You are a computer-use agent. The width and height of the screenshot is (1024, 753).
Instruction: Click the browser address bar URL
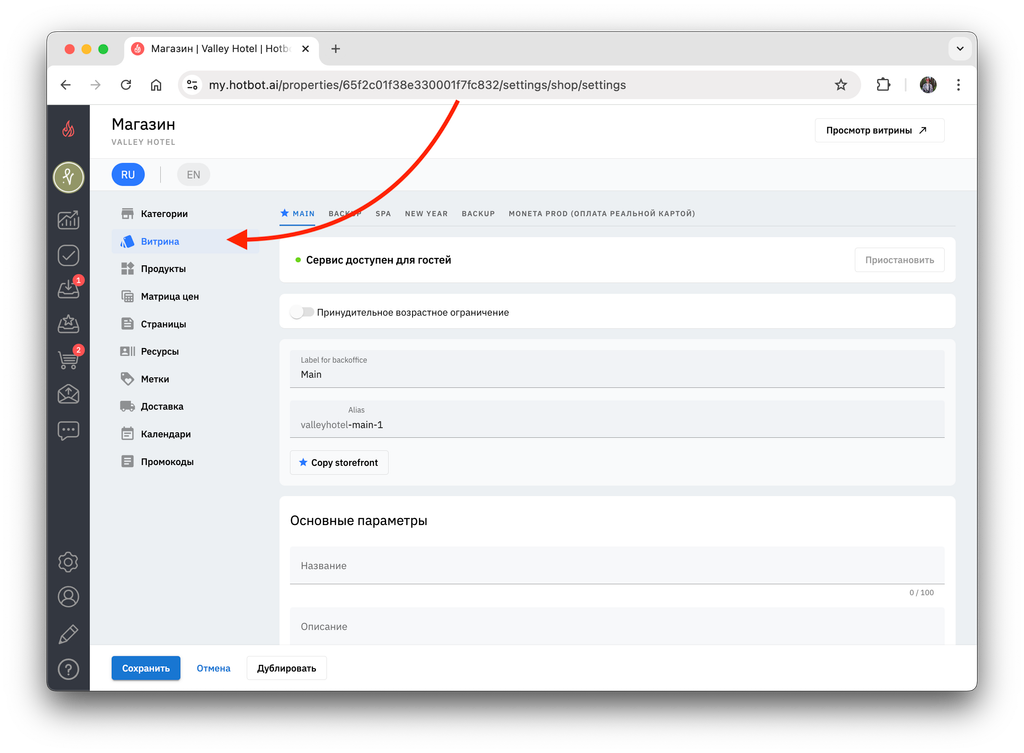[x=417, y=85]
